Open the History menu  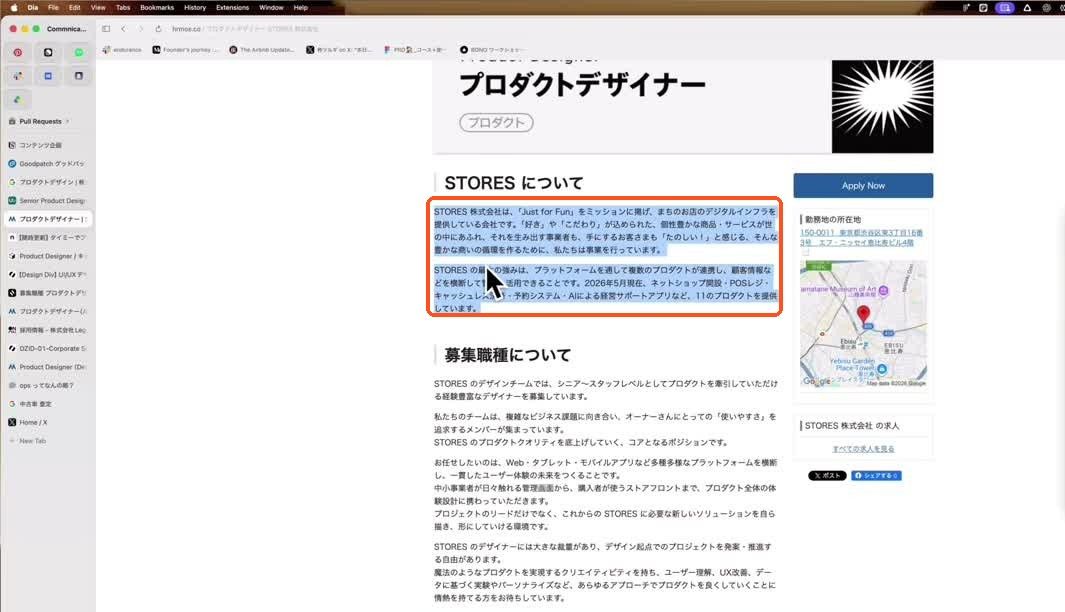pos(195,7)
